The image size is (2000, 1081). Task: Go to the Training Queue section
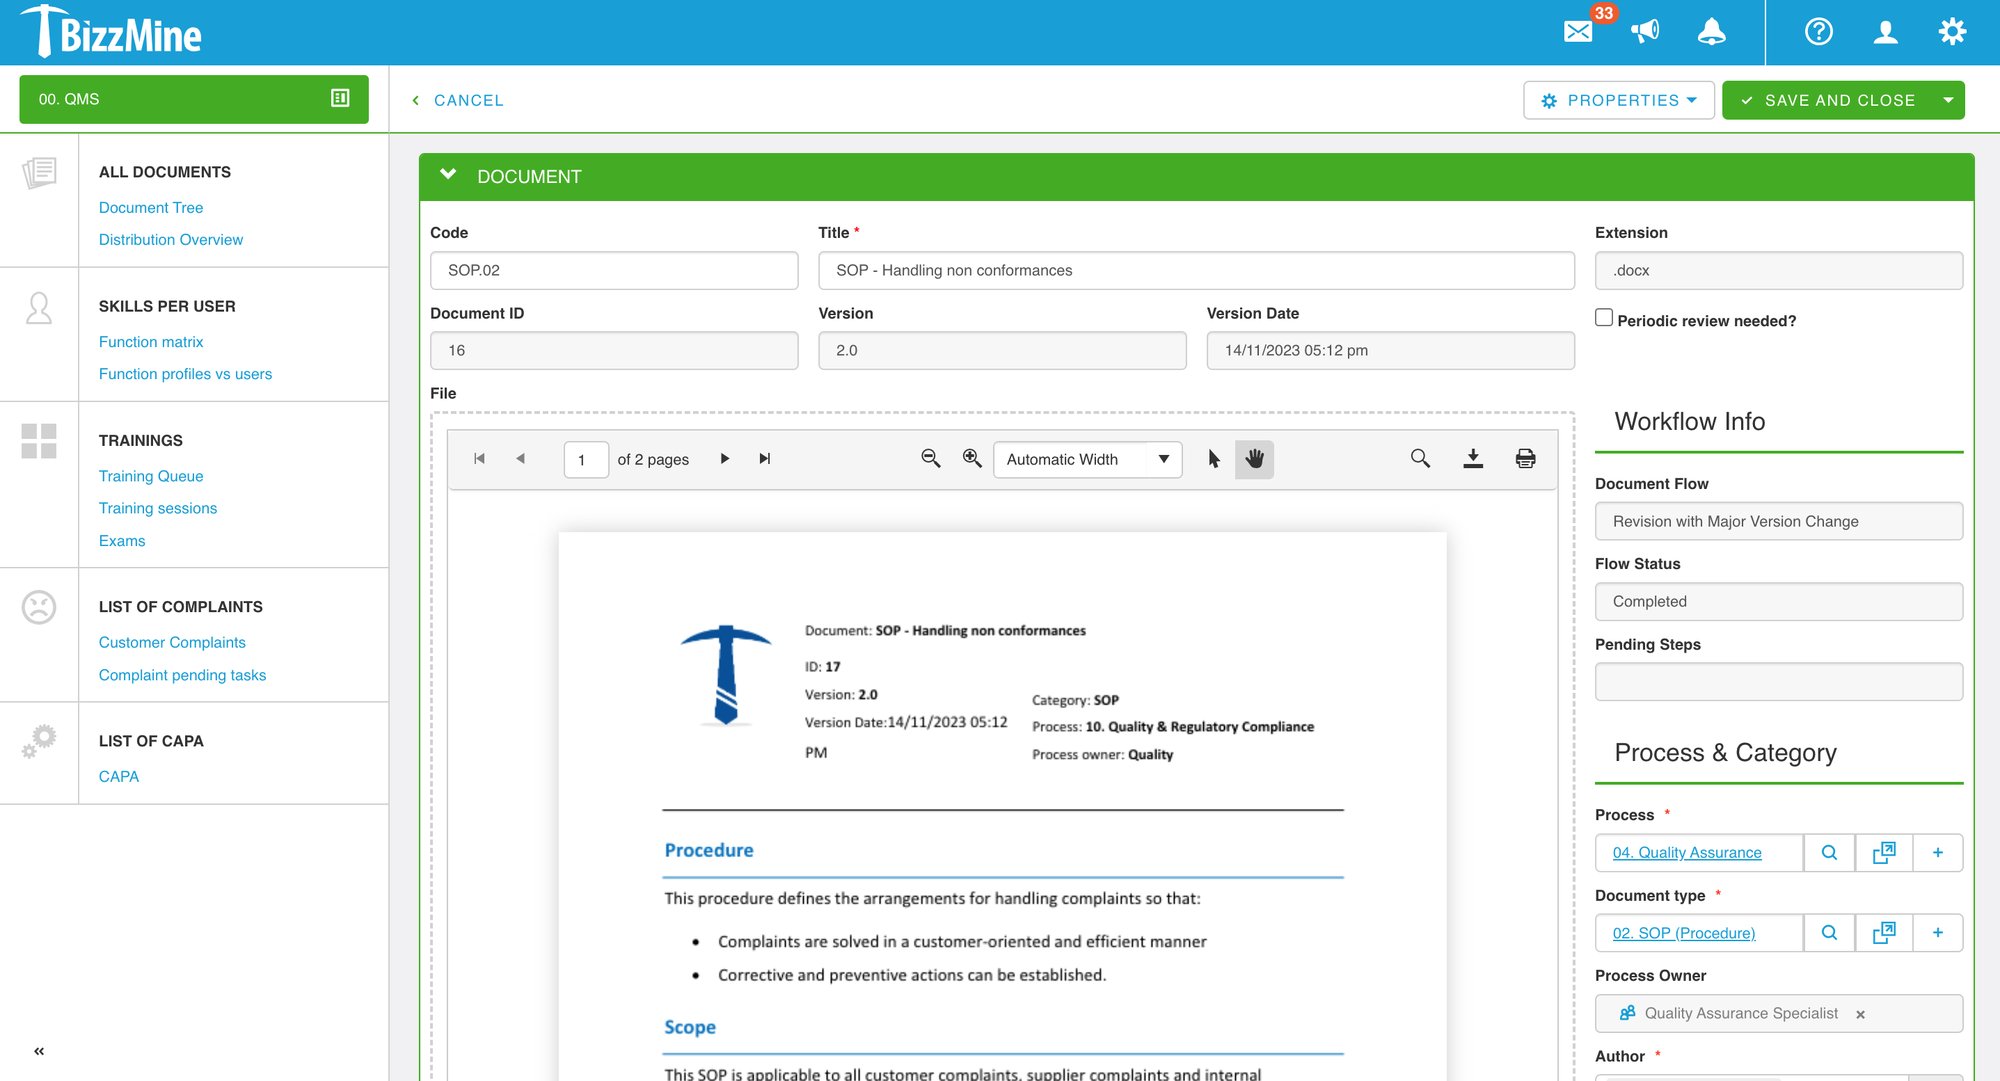[150, 476]
